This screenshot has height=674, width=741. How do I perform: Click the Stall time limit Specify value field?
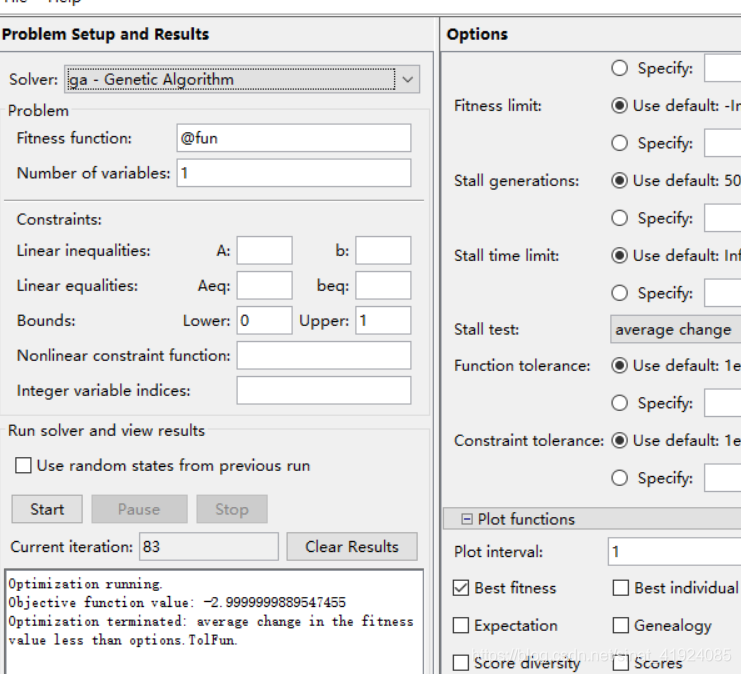click(x=723, y=293)
